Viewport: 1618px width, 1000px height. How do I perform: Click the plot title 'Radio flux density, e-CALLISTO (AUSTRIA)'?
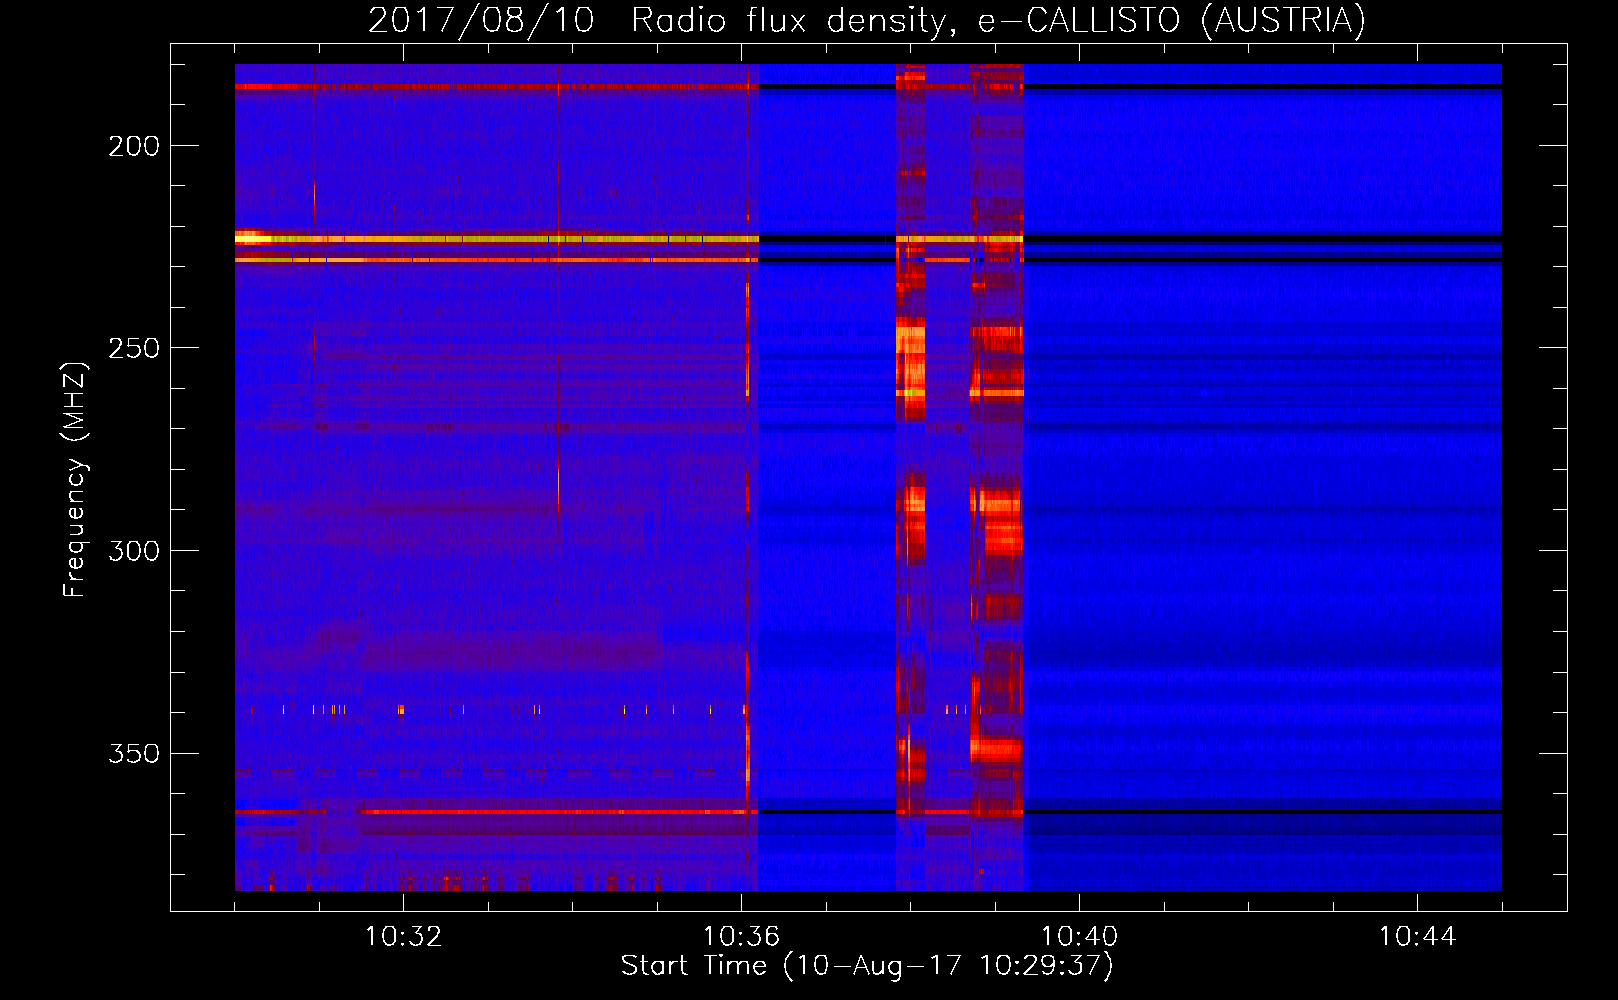tap(998, 21)
